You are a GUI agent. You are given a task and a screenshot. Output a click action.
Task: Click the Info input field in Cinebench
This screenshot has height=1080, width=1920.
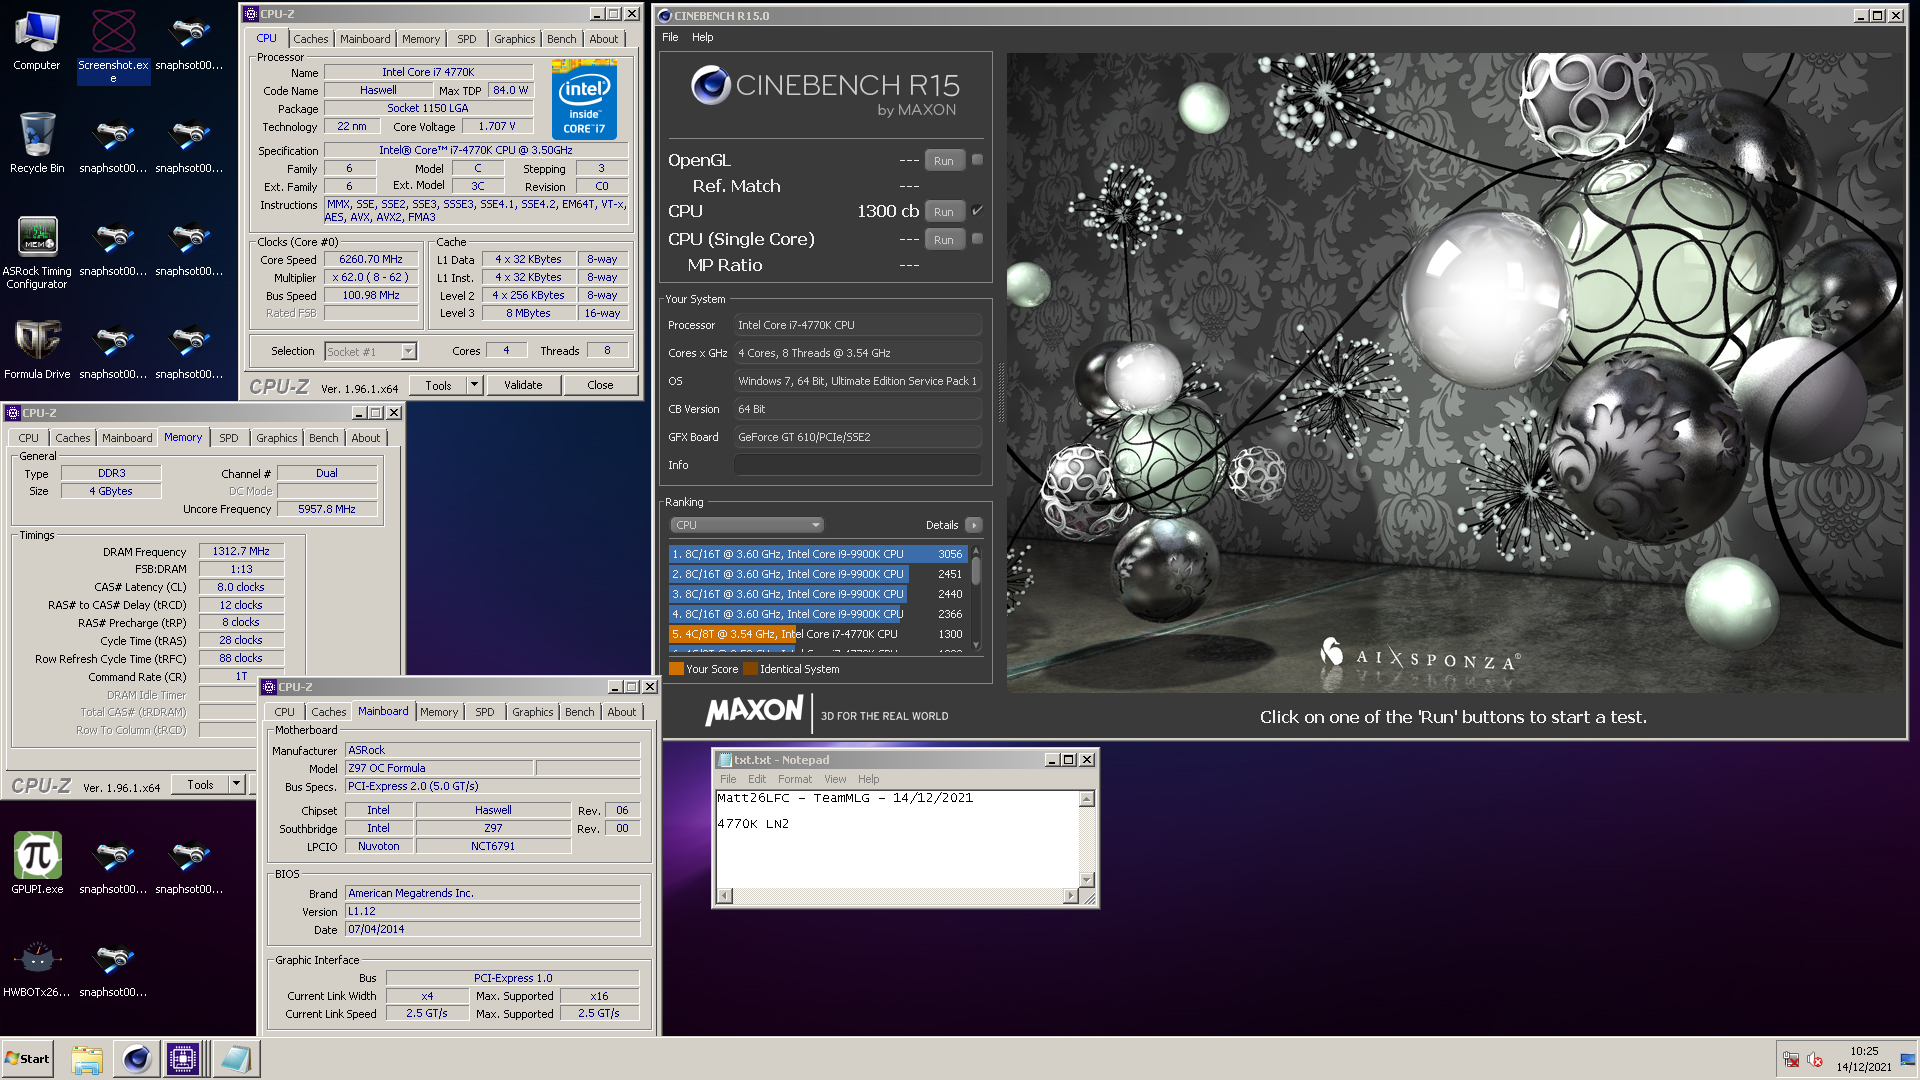coord(857,465)
